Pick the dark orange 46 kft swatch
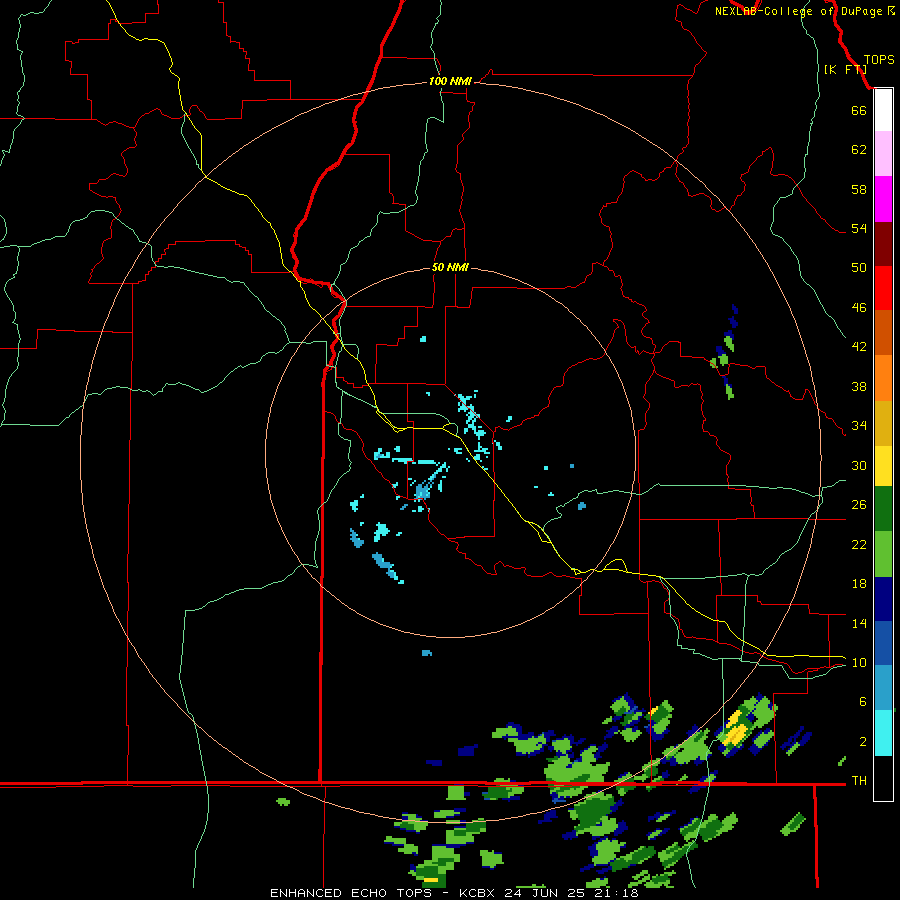Screen dimensions: 900x900 [883, 332]
